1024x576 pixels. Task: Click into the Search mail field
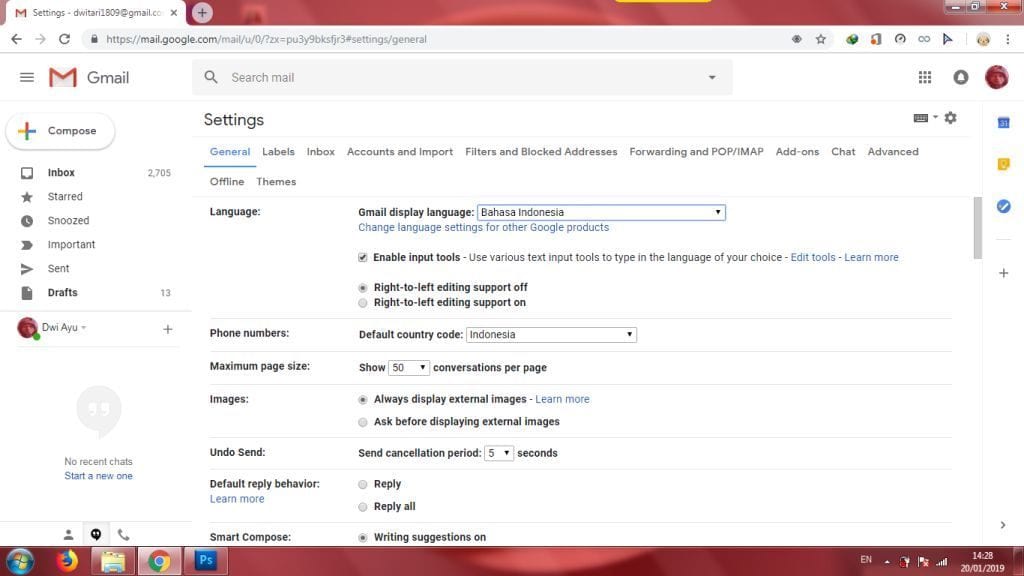(x=464, y=77)
